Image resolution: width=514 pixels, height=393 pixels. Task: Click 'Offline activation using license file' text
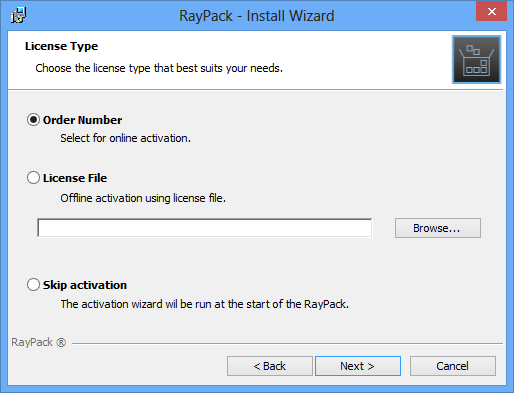click(x=143, y=198)
